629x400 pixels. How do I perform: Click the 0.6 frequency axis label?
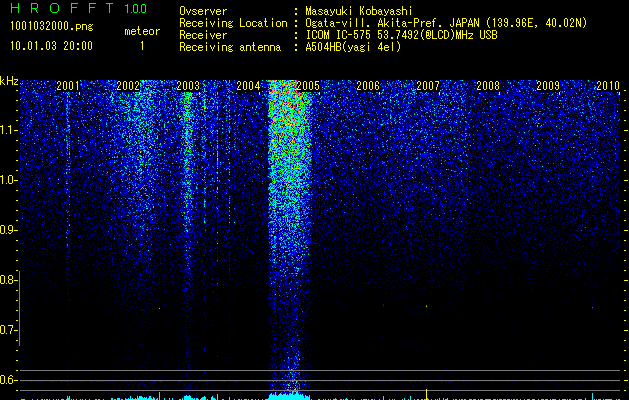pyautogui.click(x=9, y=380)
